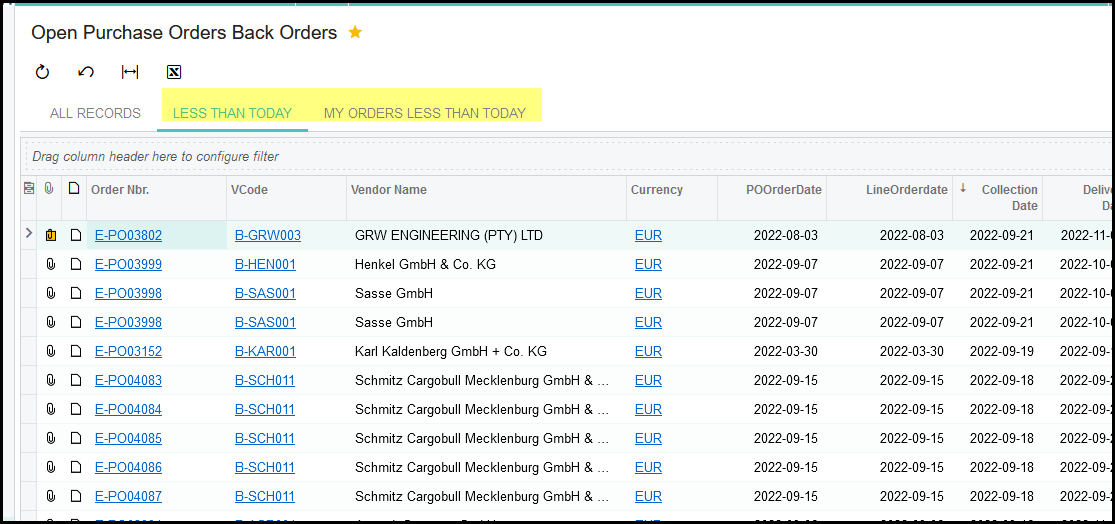Click the Vendor Name column header

[388, 190]
